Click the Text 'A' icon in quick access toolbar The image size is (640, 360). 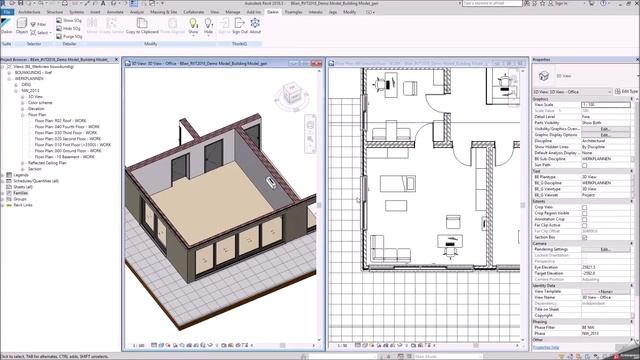103,3
